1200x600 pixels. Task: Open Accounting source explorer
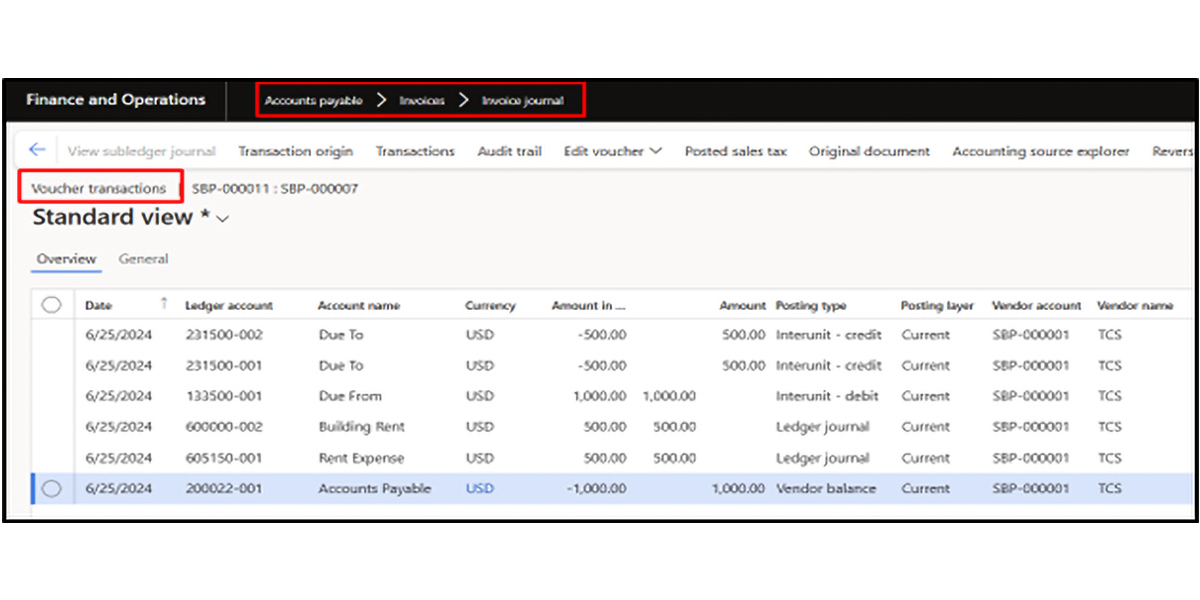pyautogui.click(x=1040, y=151)
